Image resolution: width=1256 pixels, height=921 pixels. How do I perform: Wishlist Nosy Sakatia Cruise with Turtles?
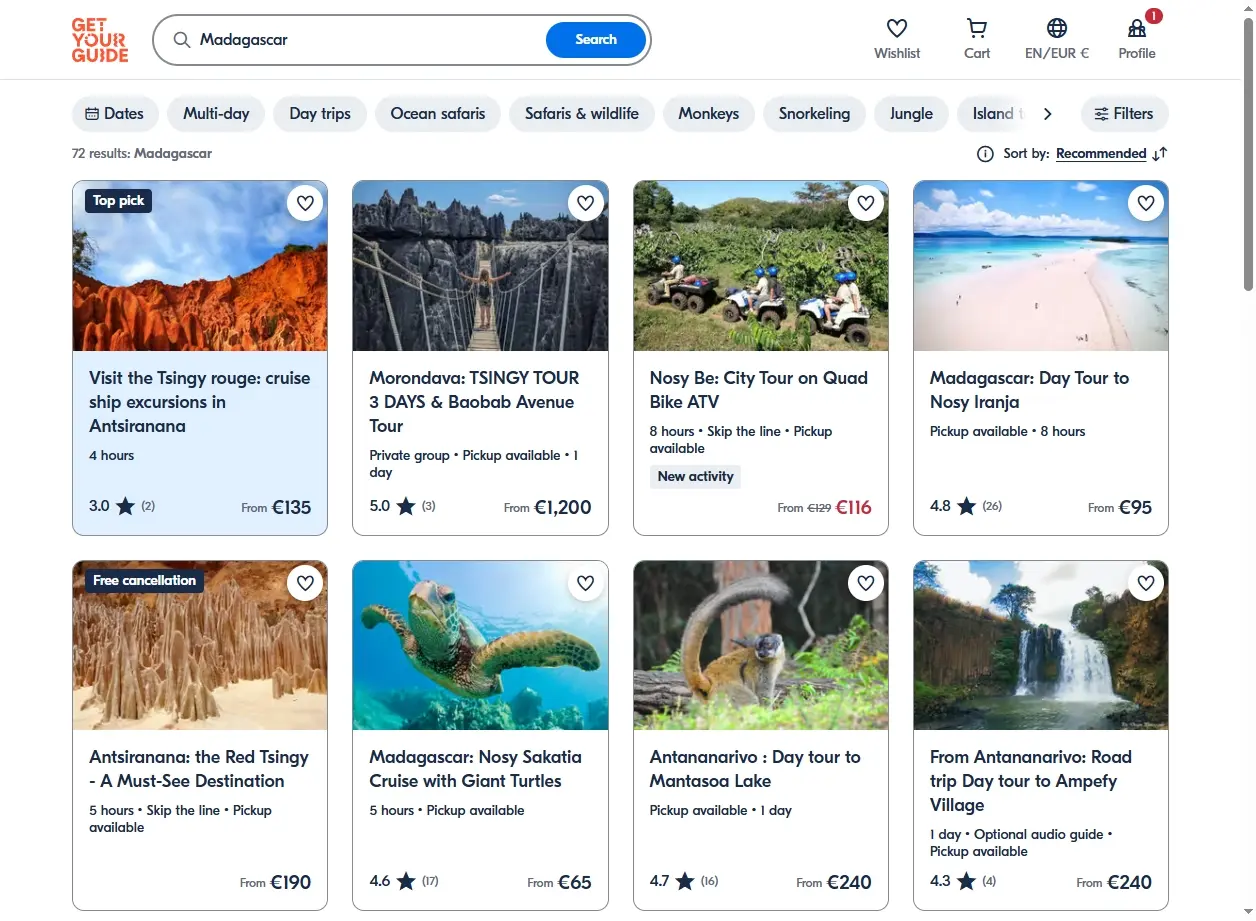point(586,583)
